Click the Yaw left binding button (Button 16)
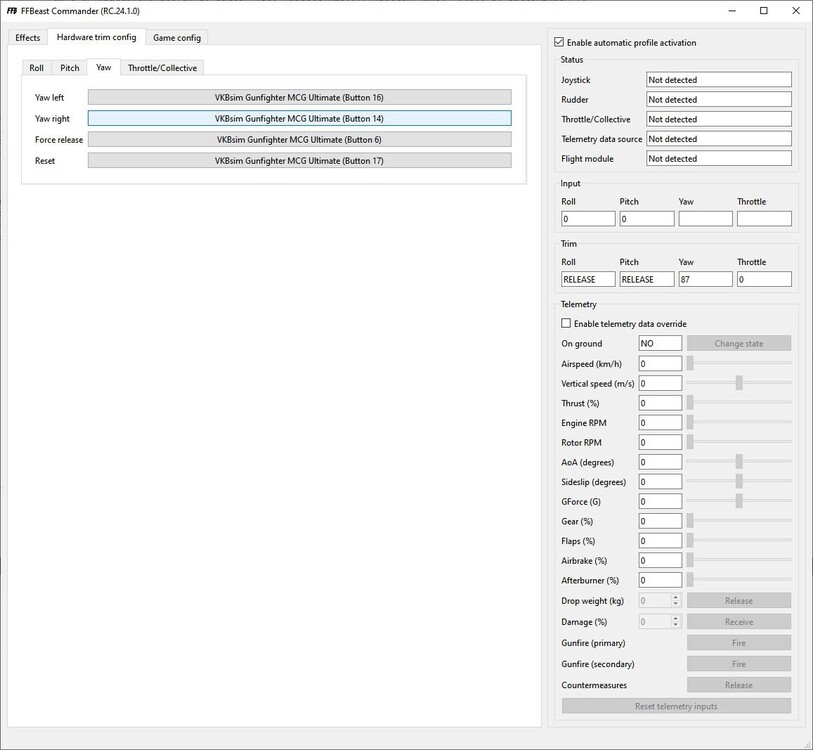813x750 pixels. [299, 98]
